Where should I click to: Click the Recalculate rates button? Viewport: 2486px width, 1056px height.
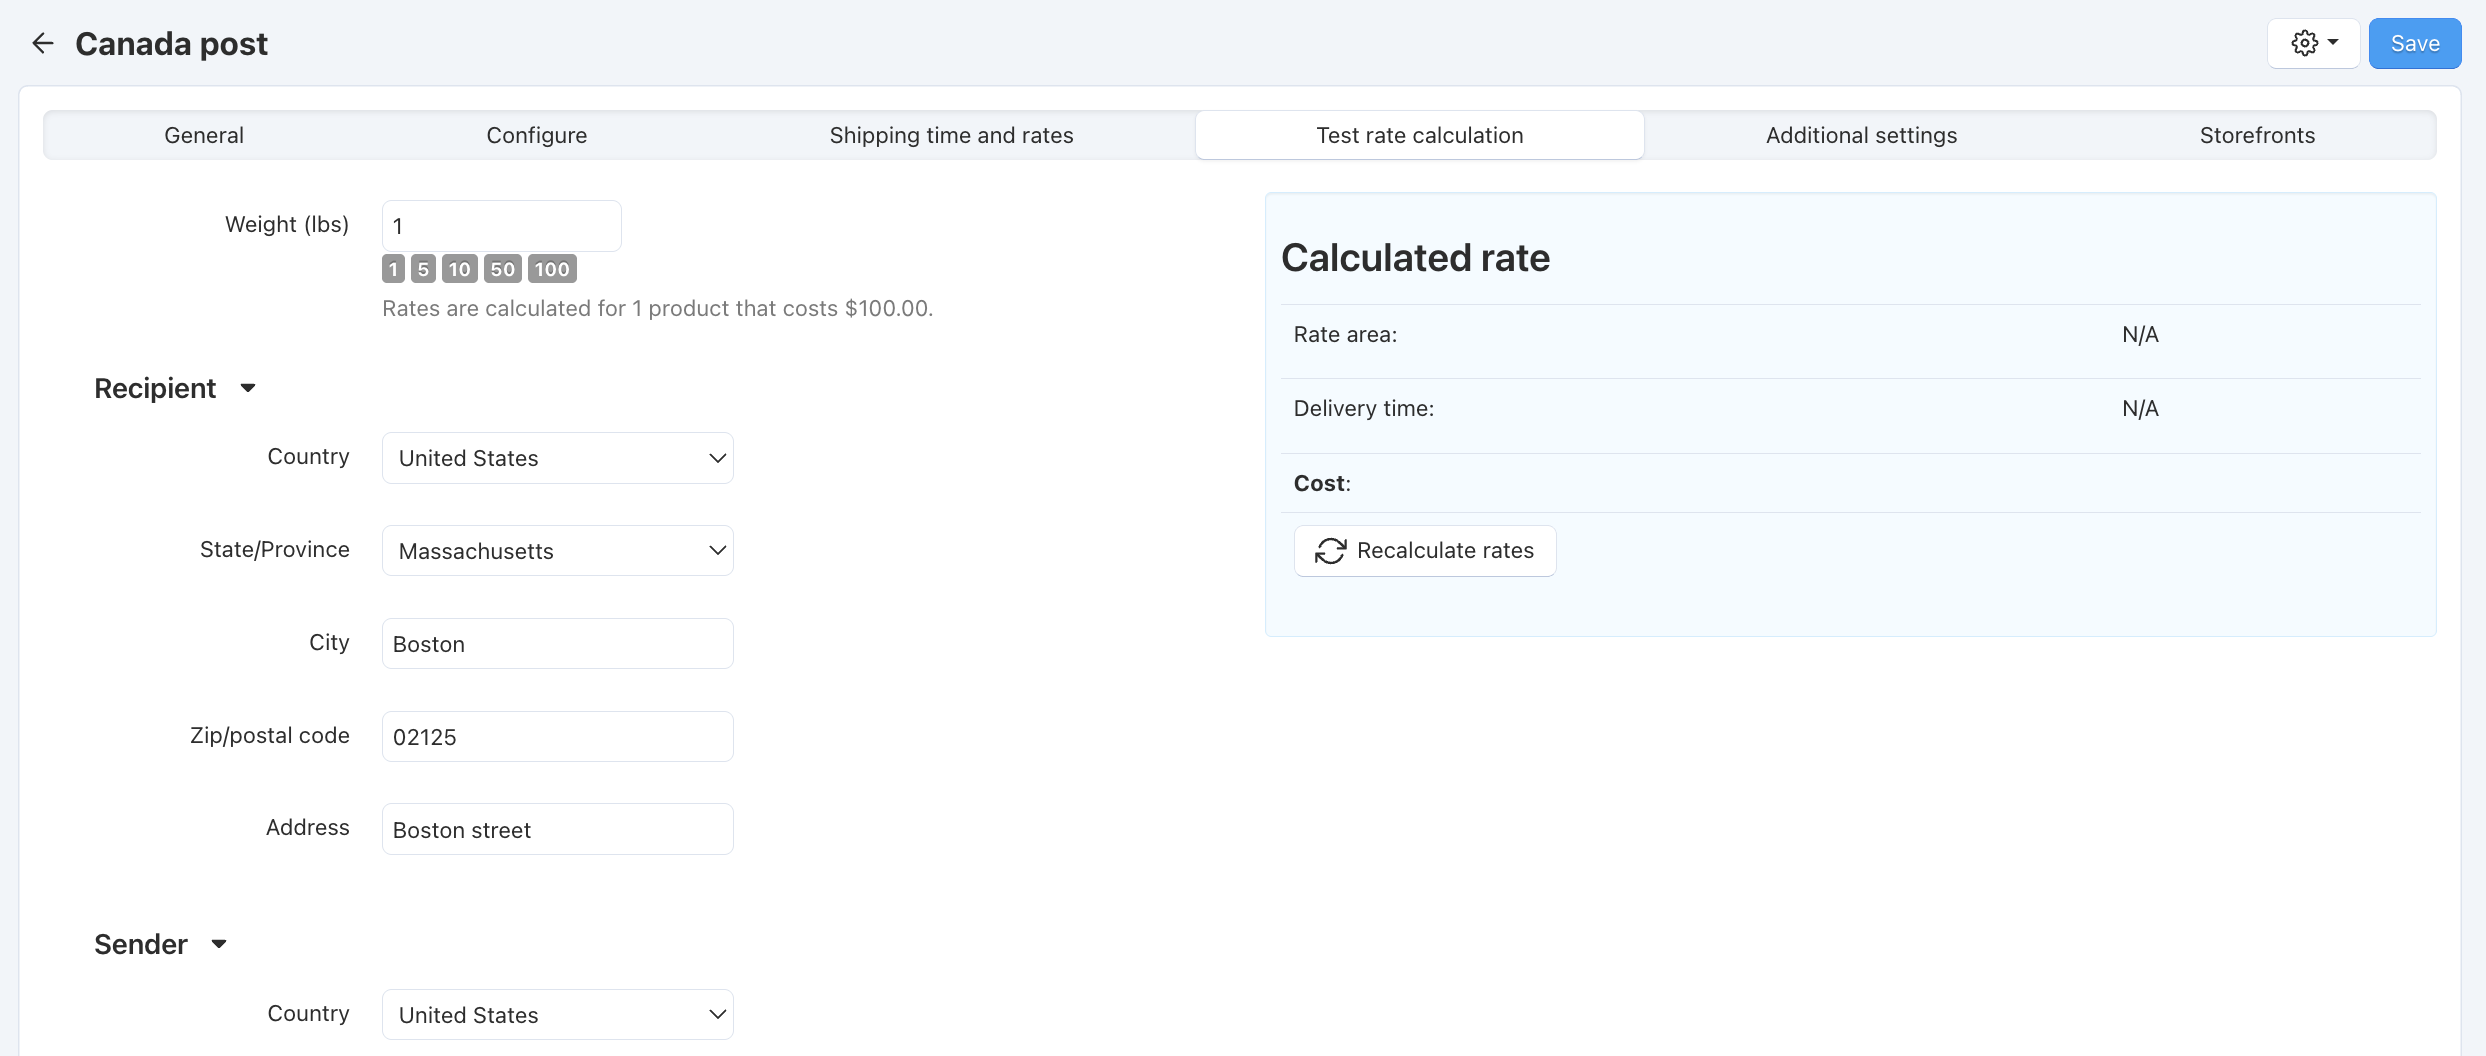click(1425, 551)
